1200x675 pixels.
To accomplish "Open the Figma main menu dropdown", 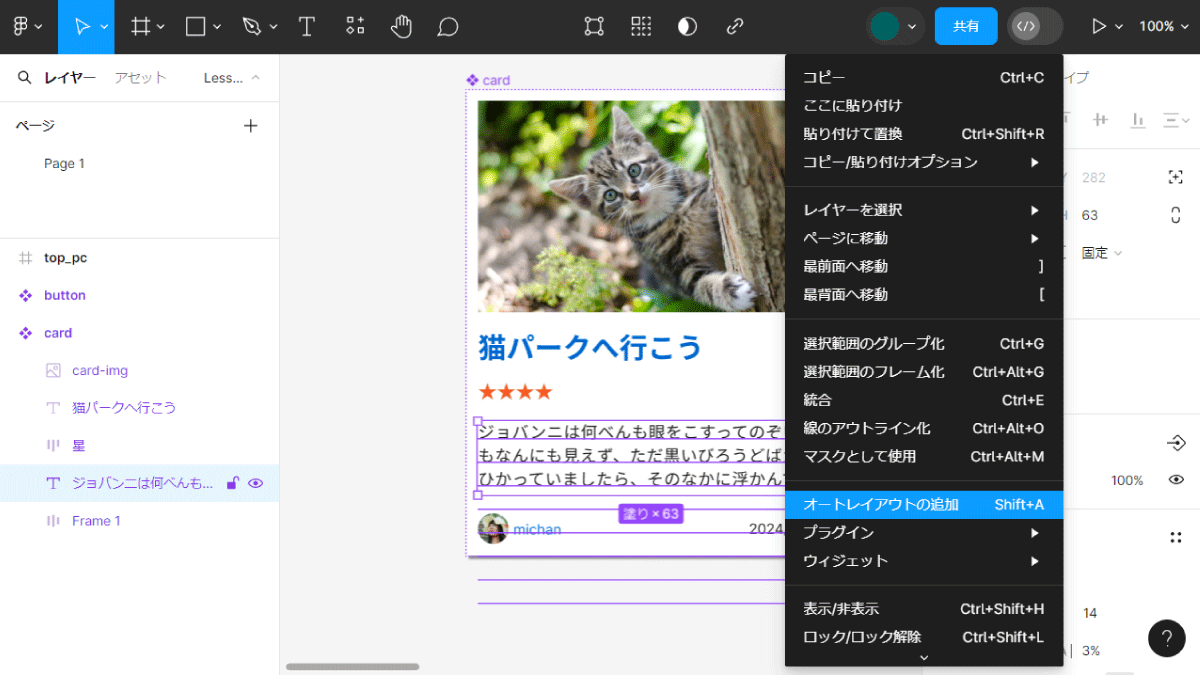I will [x=28, y=27].
